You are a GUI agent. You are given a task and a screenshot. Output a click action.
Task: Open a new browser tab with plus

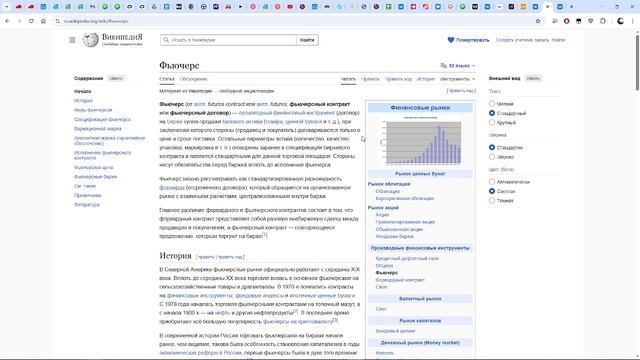coord(572,7)
